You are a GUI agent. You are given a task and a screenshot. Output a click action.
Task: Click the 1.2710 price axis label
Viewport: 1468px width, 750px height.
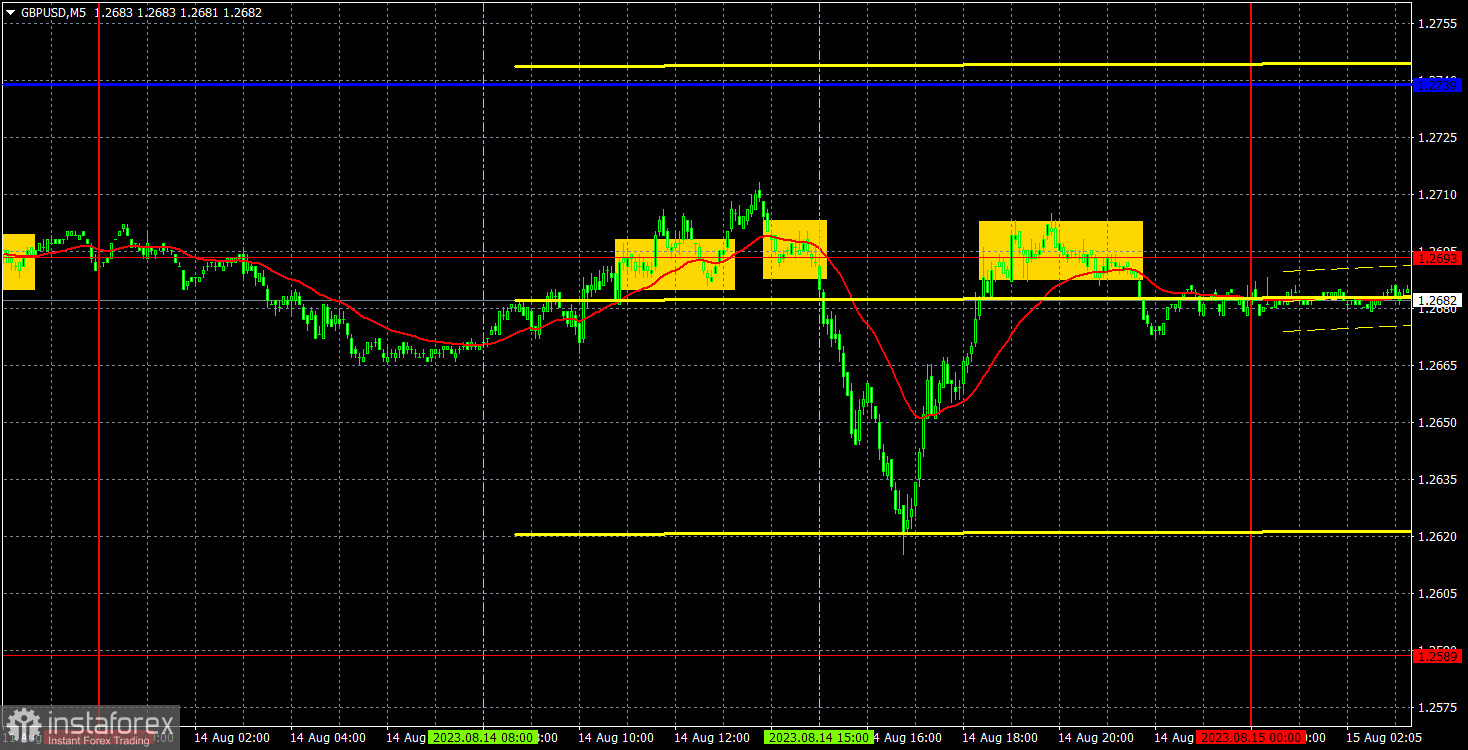click(x=1439, y=195)
